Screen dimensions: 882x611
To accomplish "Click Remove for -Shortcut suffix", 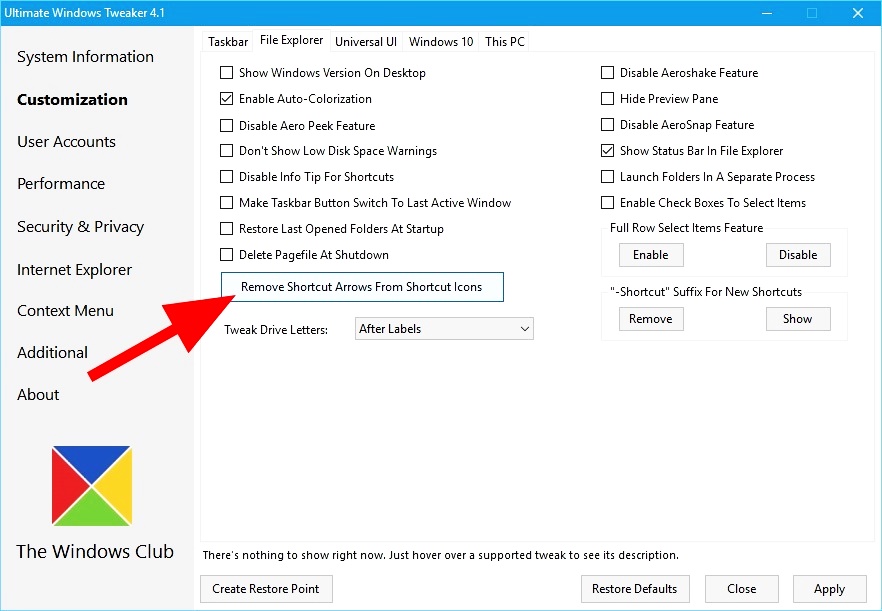I will pos(651,319).
